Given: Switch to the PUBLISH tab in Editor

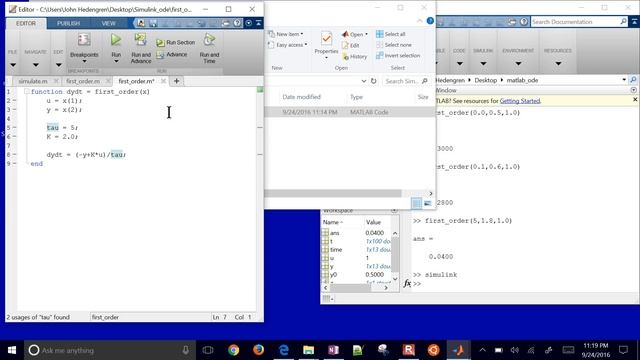Looking at the screenshot, I should click(x=68, y=23).
